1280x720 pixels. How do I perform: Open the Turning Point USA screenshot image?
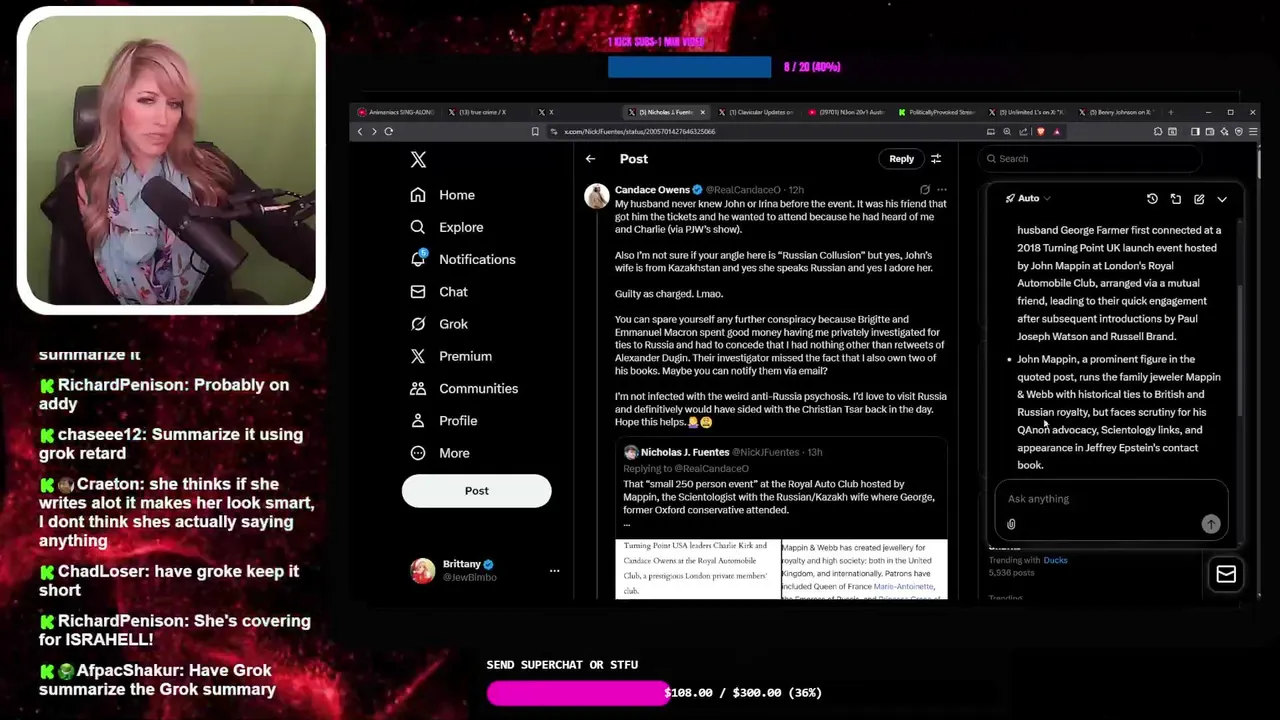click(697, 569)
